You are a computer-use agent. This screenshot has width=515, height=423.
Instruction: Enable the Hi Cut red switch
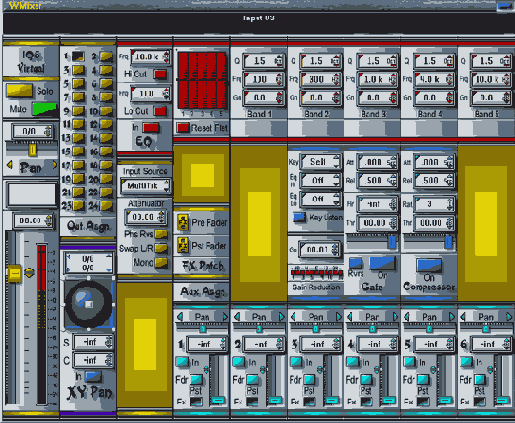coord(160,74)
